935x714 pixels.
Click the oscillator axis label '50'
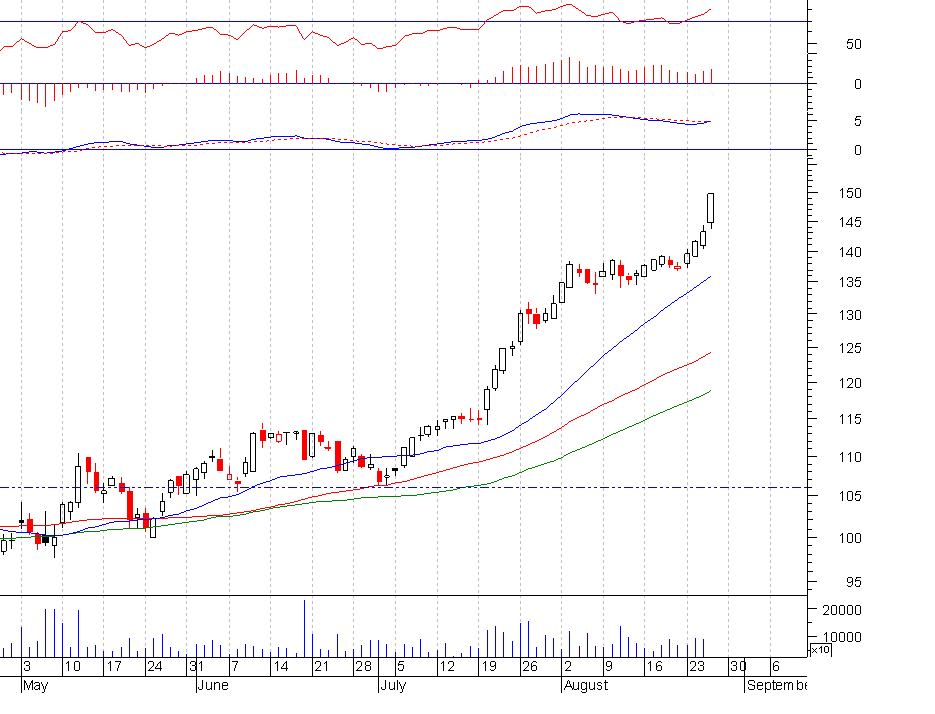point(854,45)
